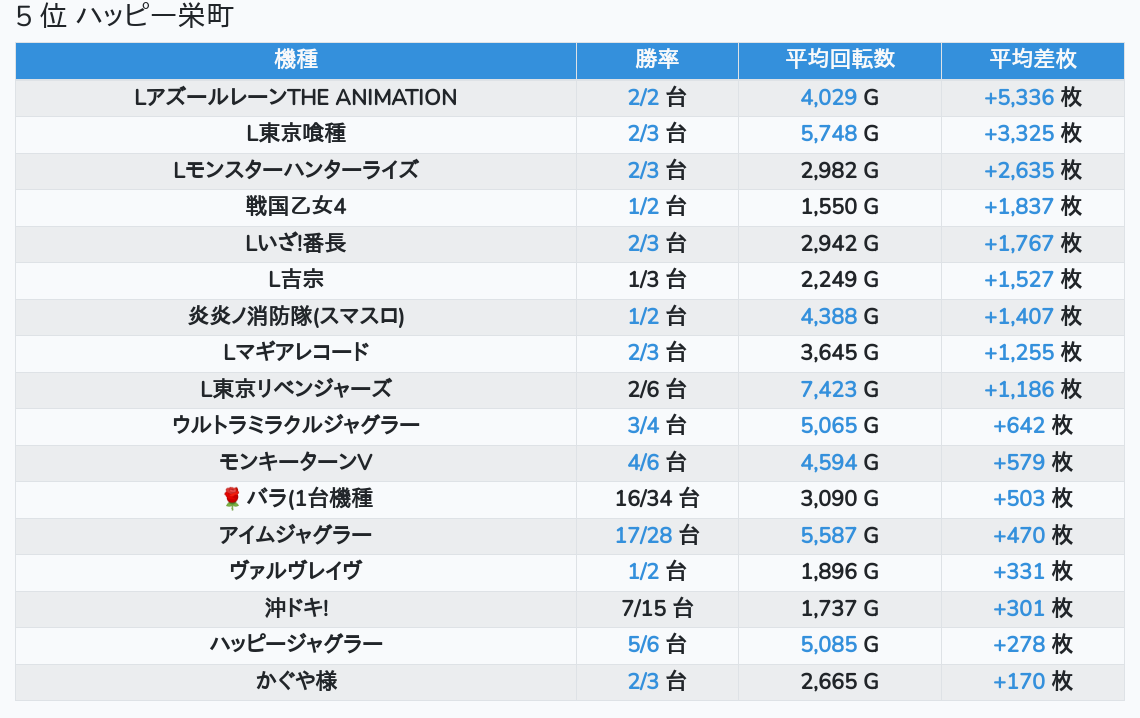Click the 7,423 G value for L東京リベンジャーズ
This screenshot has width=1140, height=718.
(829, 389)
